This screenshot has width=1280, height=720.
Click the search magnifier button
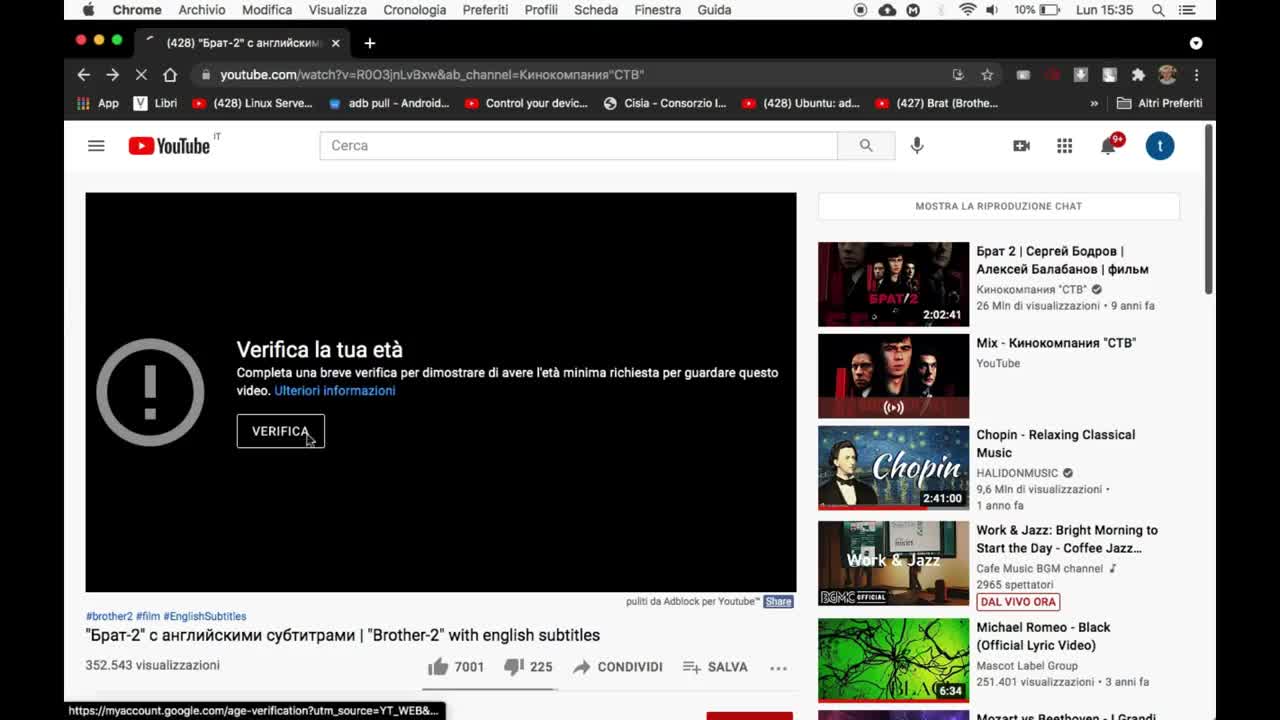(x=866, y=146)
